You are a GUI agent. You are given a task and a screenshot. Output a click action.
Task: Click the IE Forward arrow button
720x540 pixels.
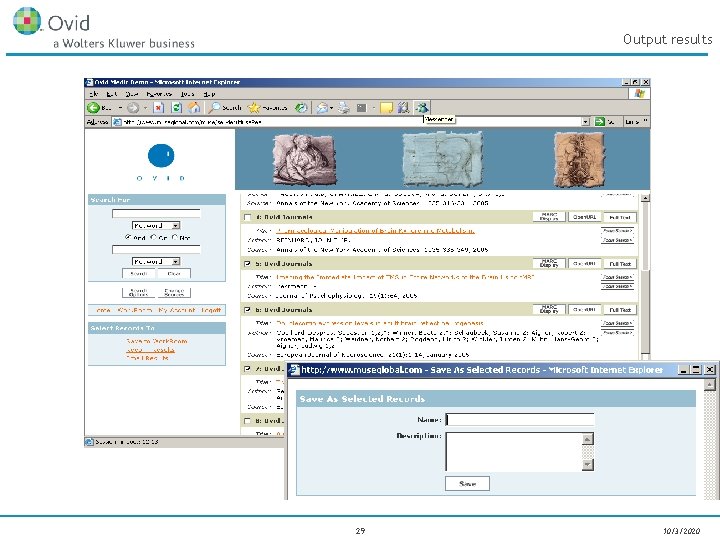pyautogui.click(x=133, y=108)
